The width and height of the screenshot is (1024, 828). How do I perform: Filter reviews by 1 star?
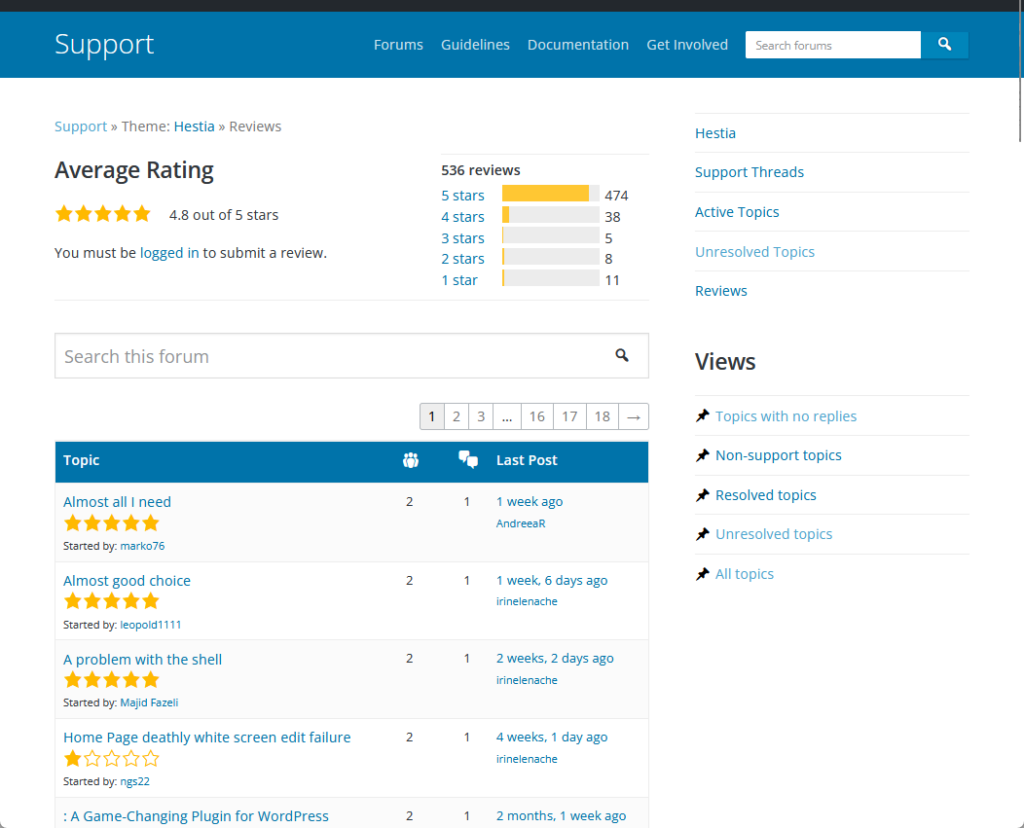[x=459, y=280]
